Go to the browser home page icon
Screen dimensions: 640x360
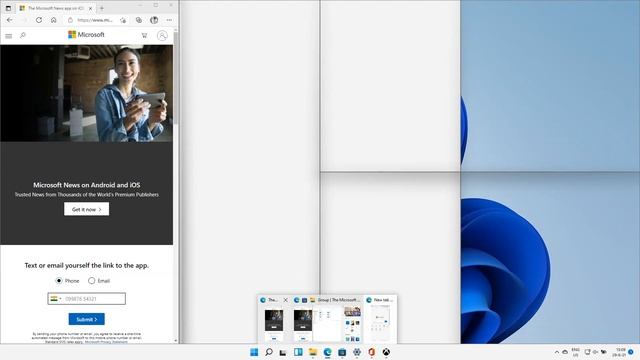tap(53, 20)
